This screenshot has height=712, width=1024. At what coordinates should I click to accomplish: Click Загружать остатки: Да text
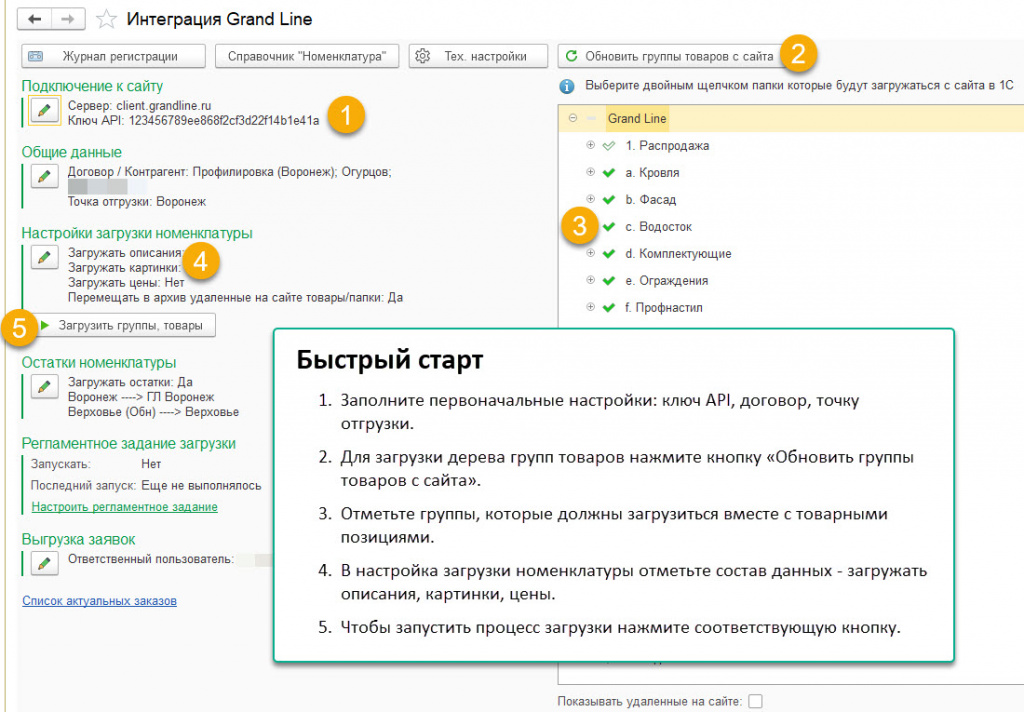(130, 382)
